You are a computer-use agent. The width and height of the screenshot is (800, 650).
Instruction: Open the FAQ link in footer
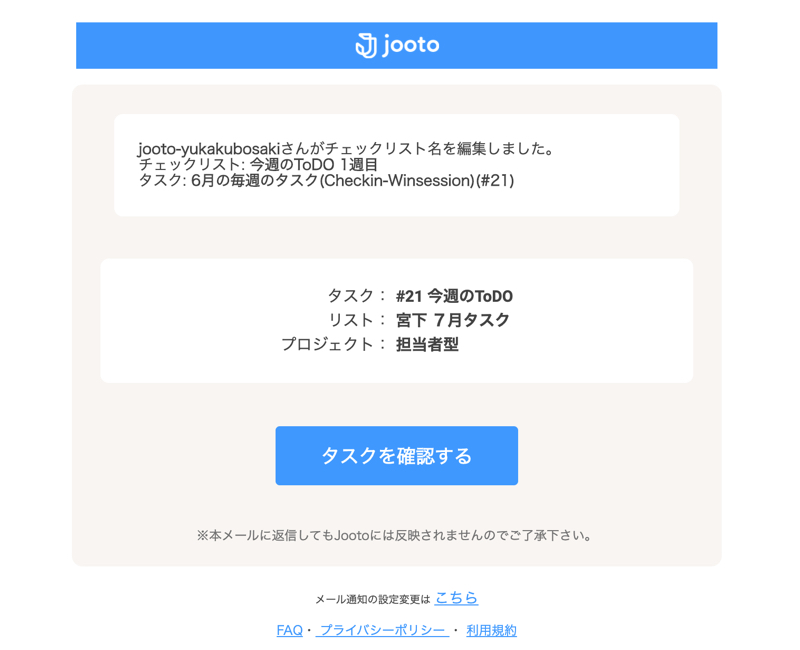(x=289, y=631)
